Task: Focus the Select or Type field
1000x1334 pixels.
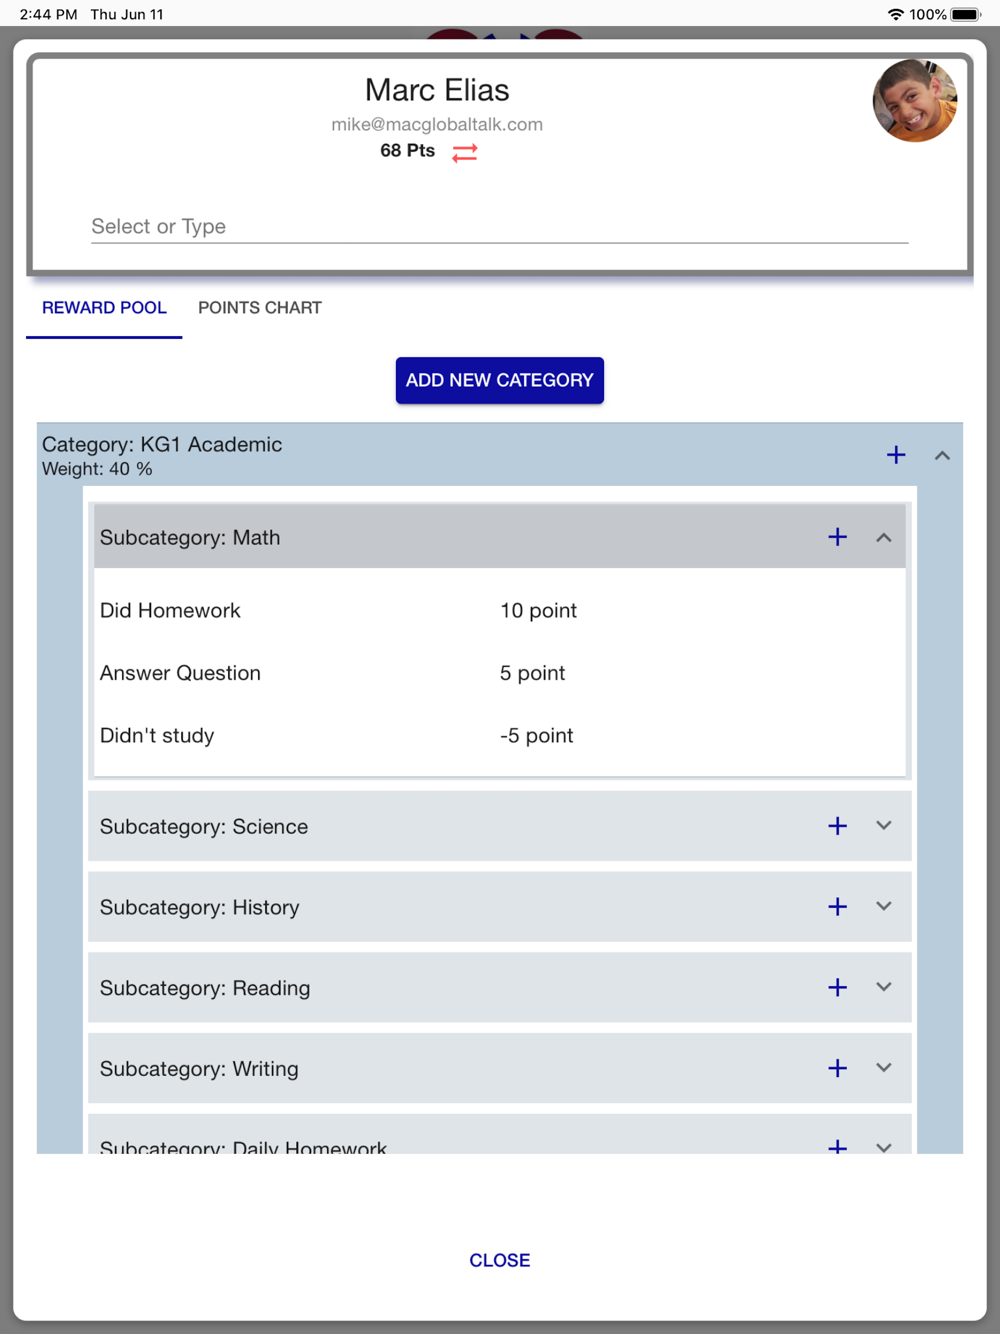Action: [x=499, y=226]
